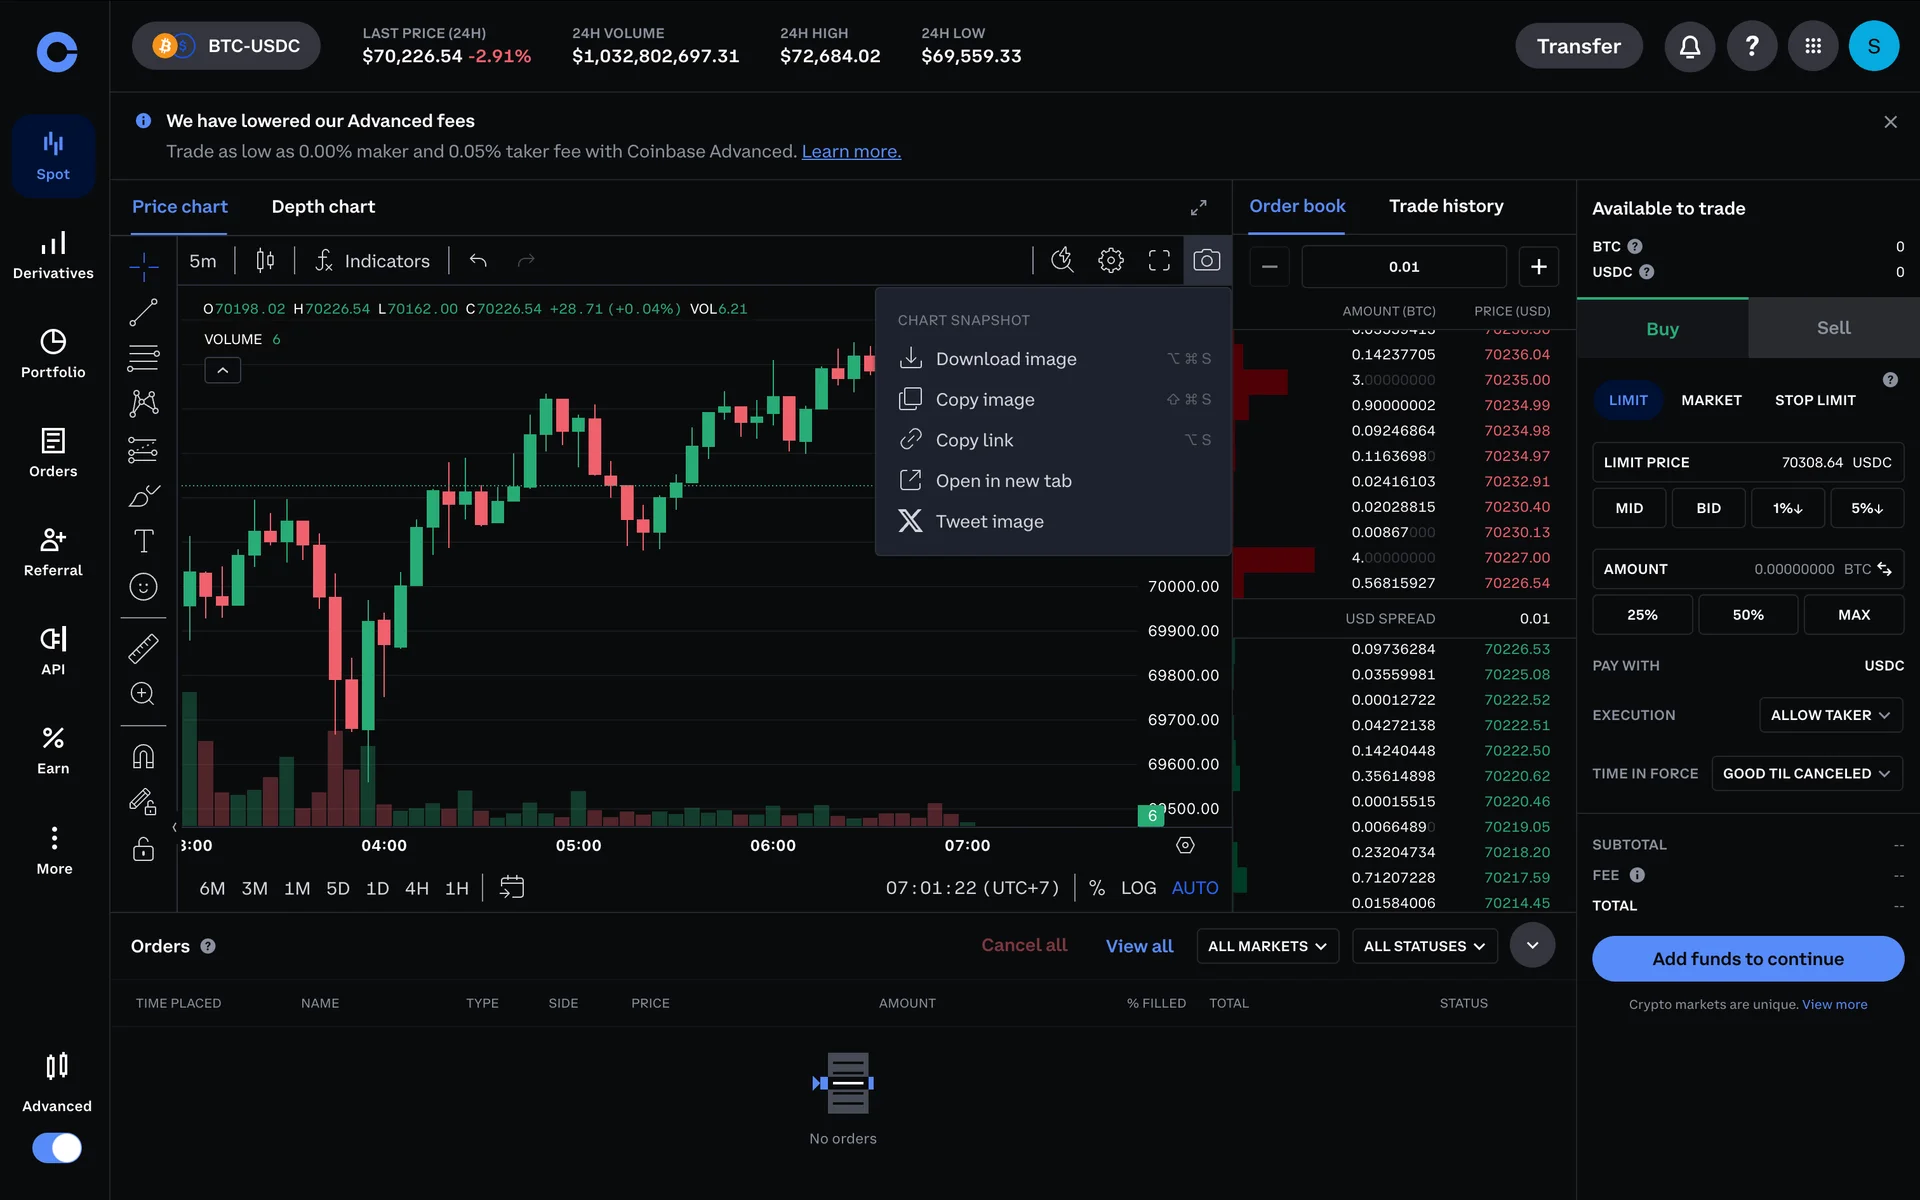Open notifications bell
This screenshot has height=1200, width=1920.
(1689, 46)
